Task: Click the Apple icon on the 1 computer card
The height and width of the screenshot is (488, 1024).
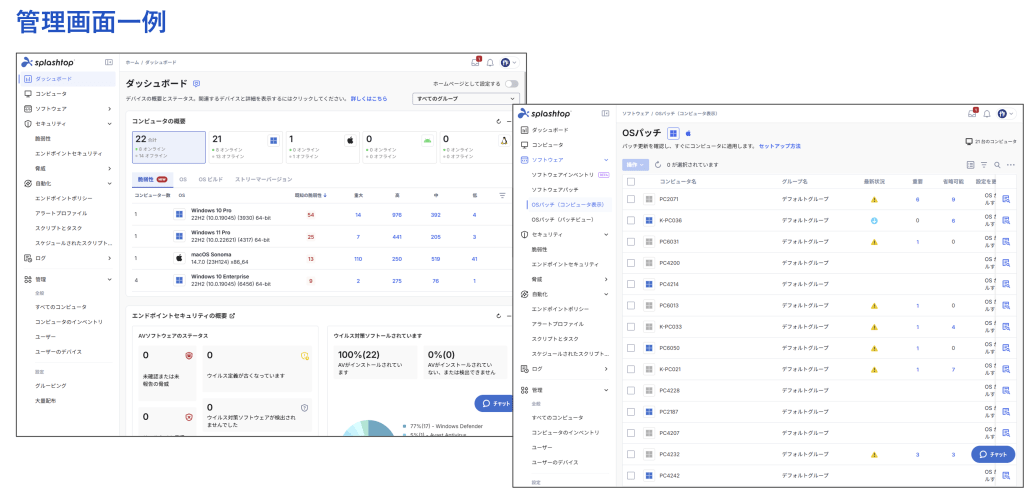Action: 349,140
